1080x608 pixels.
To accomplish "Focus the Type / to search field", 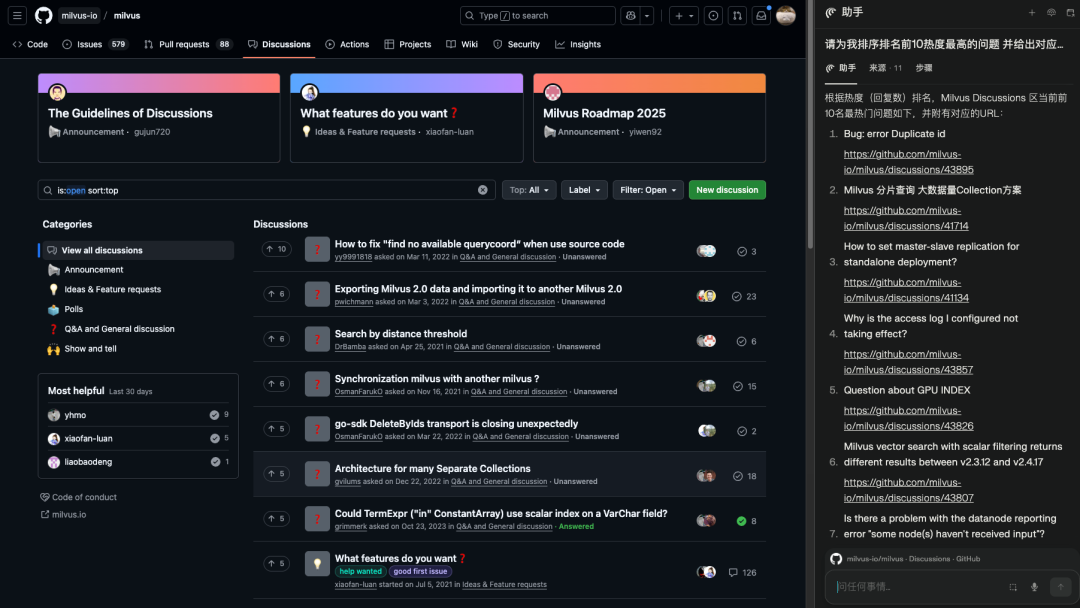I will coord(537,15).
